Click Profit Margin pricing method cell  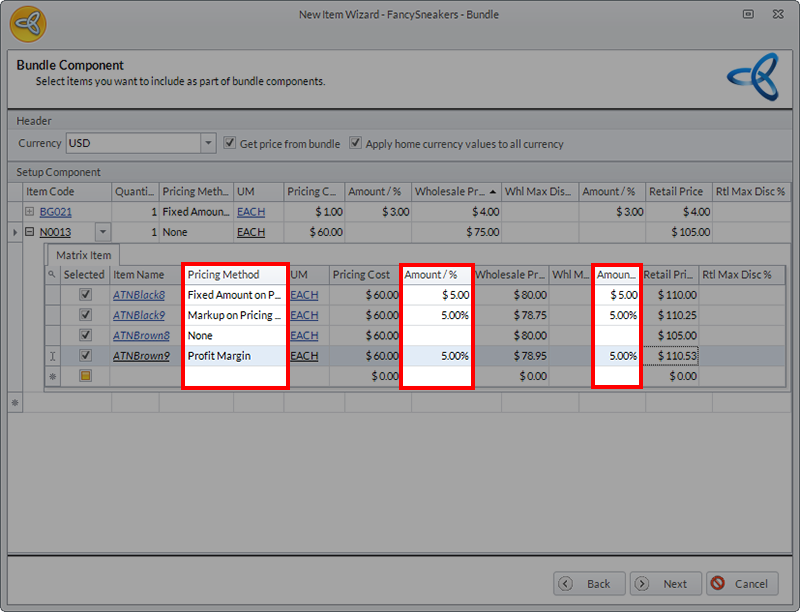click(x=234, y=355)
